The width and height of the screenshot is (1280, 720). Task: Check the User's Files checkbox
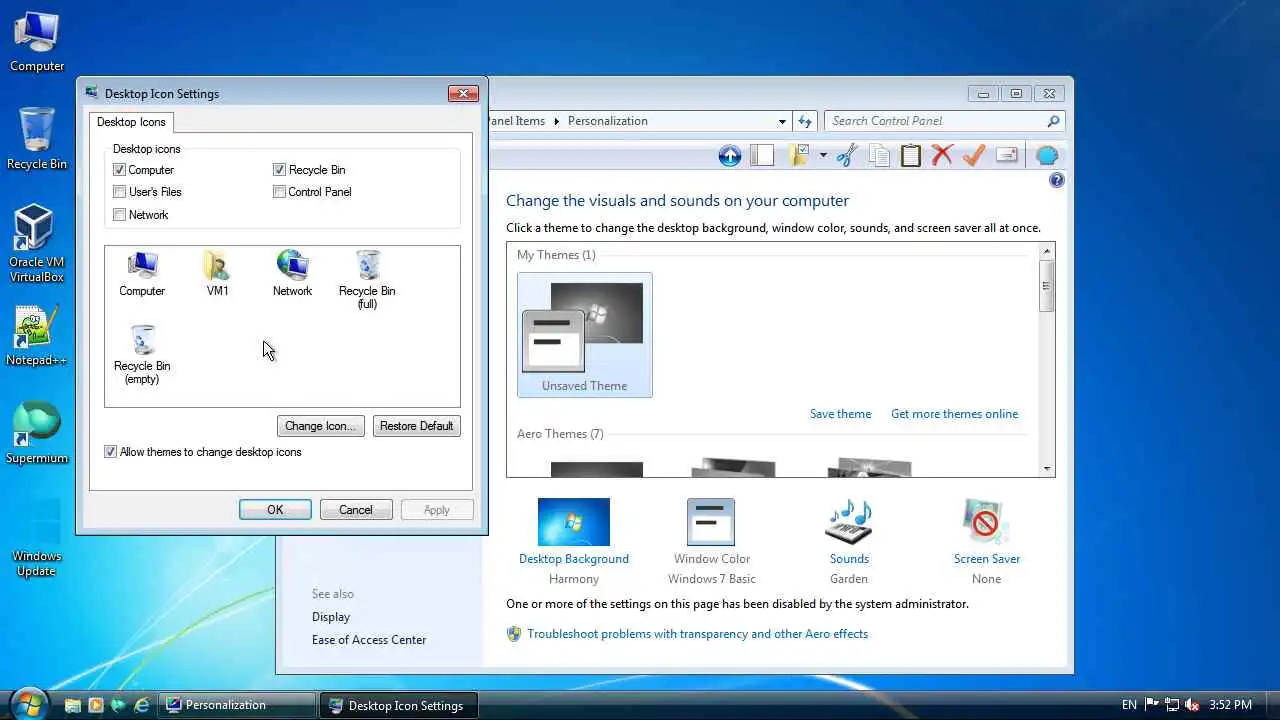click(x=120, y=192)
